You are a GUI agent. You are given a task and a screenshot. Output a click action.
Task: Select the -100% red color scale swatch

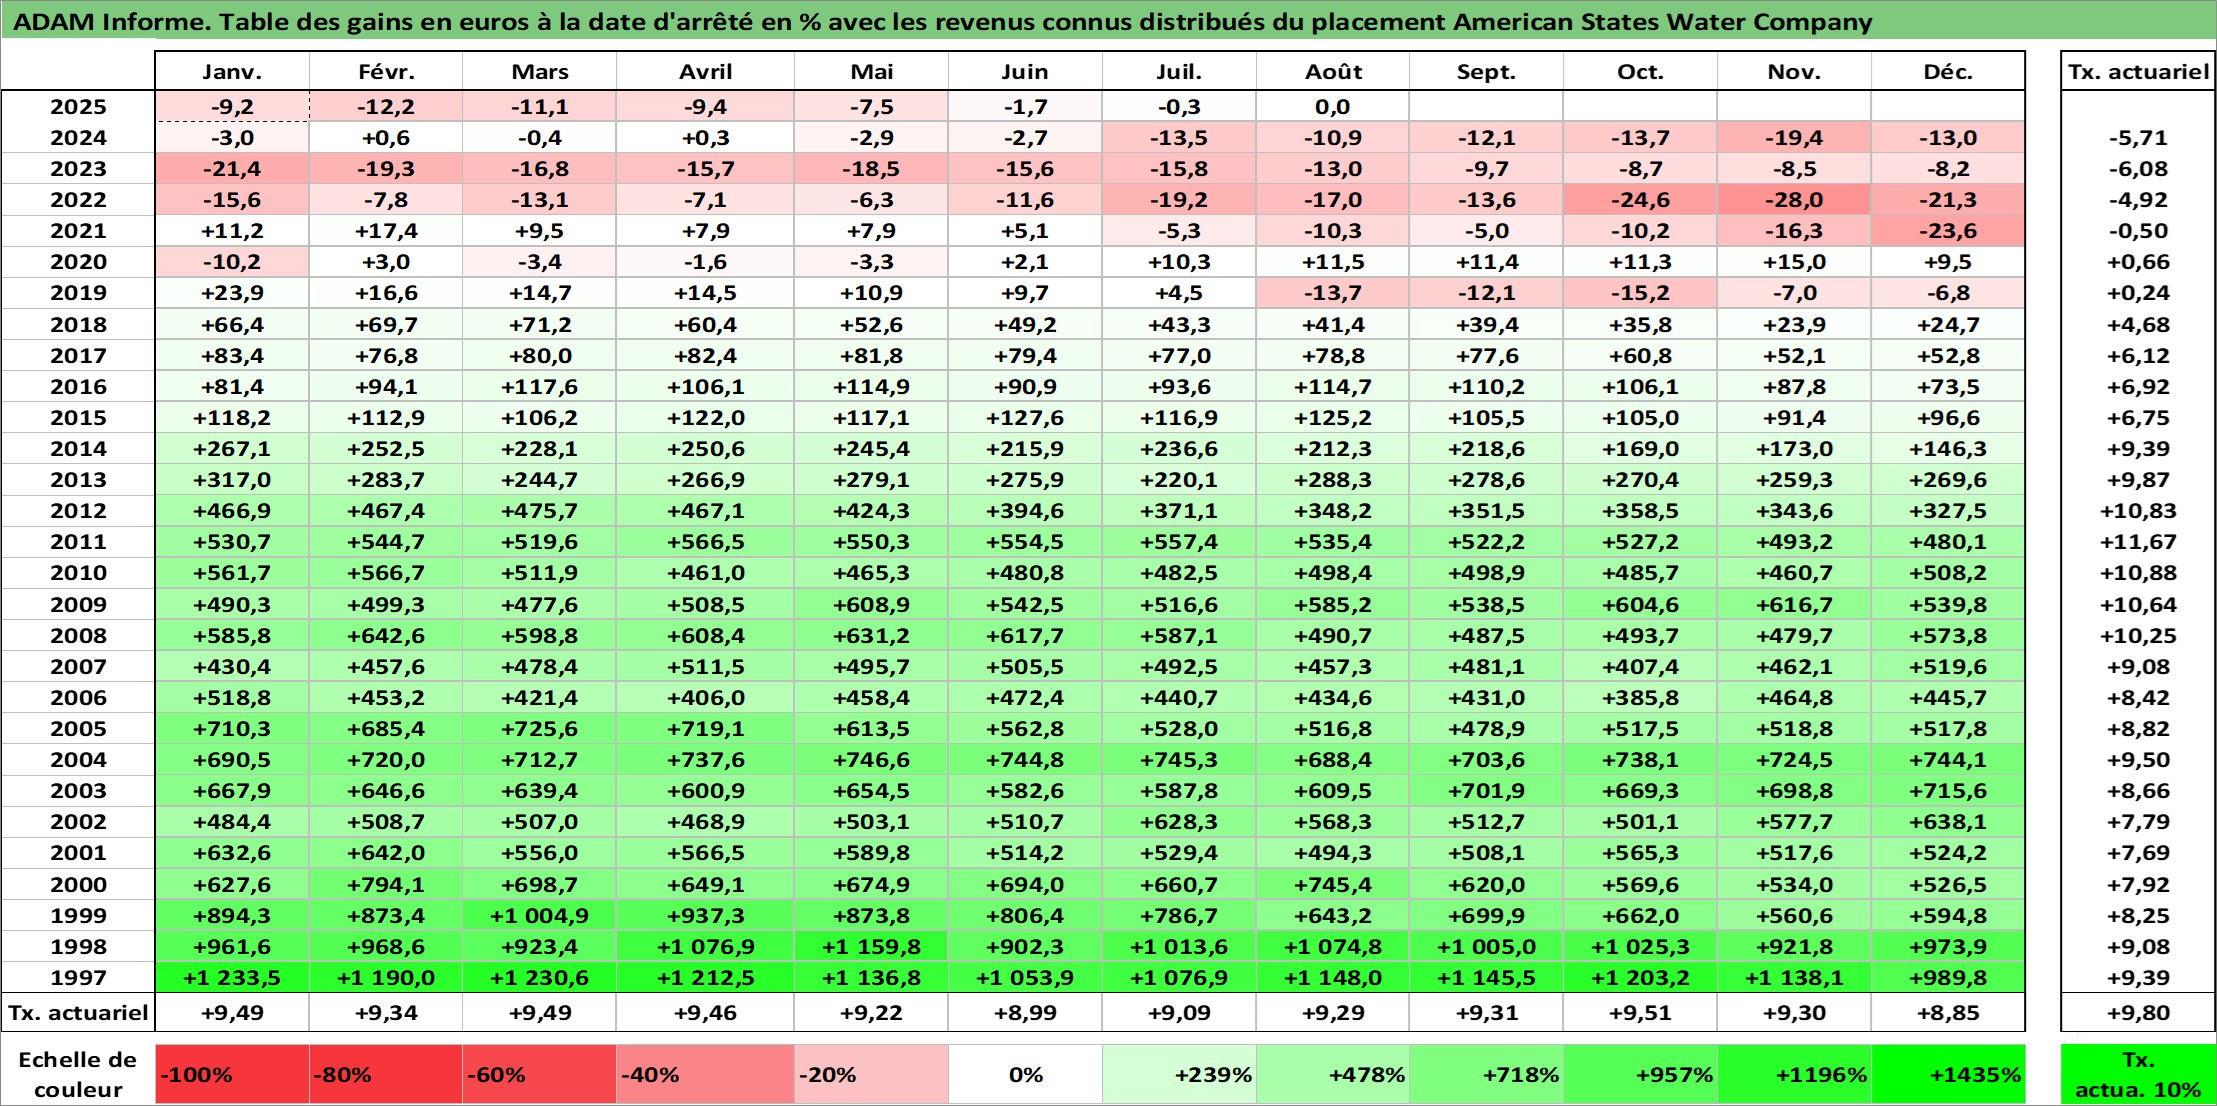click(x=232, y=1075)
